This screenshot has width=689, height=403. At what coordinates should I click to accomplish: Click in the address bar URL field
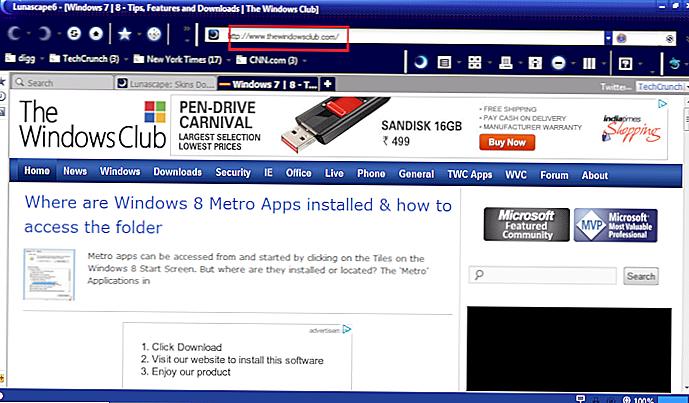404,37
